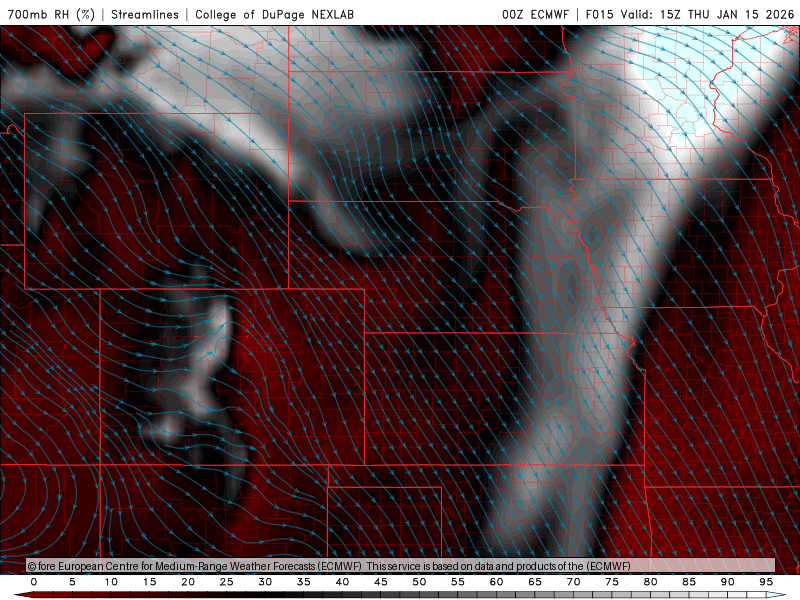Click the "25" value on color scale

227,582
